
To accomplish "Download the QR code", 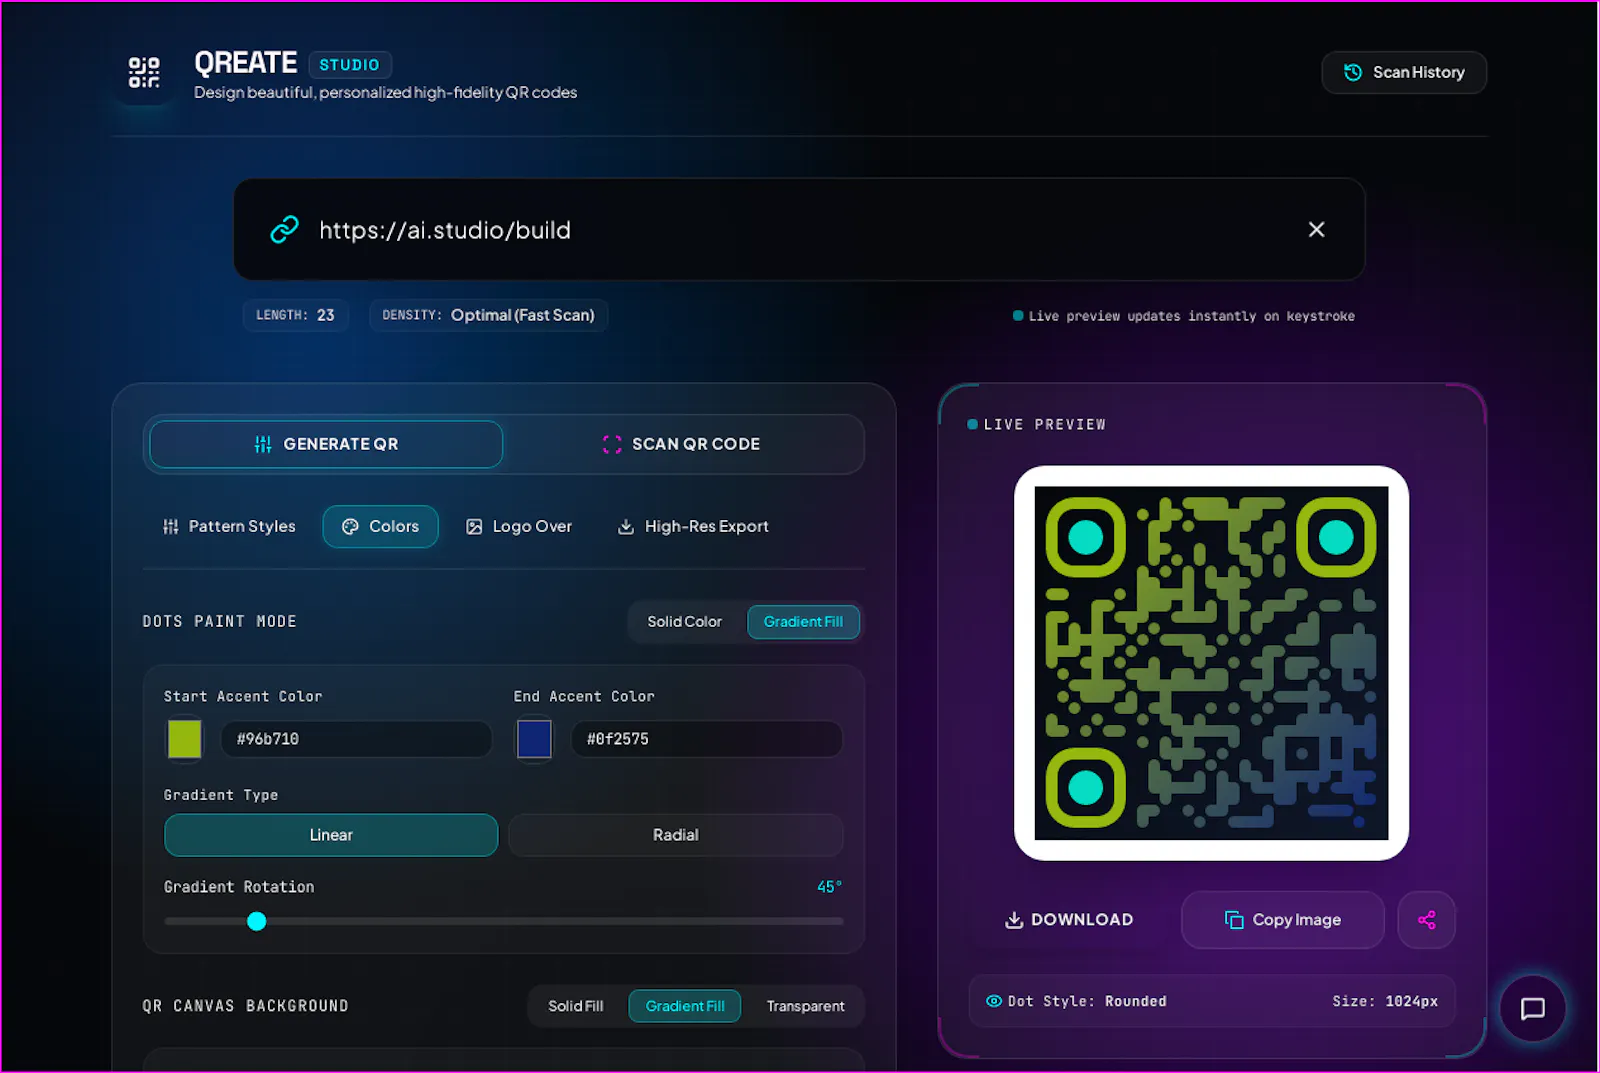I will [x=1069, y=920].
